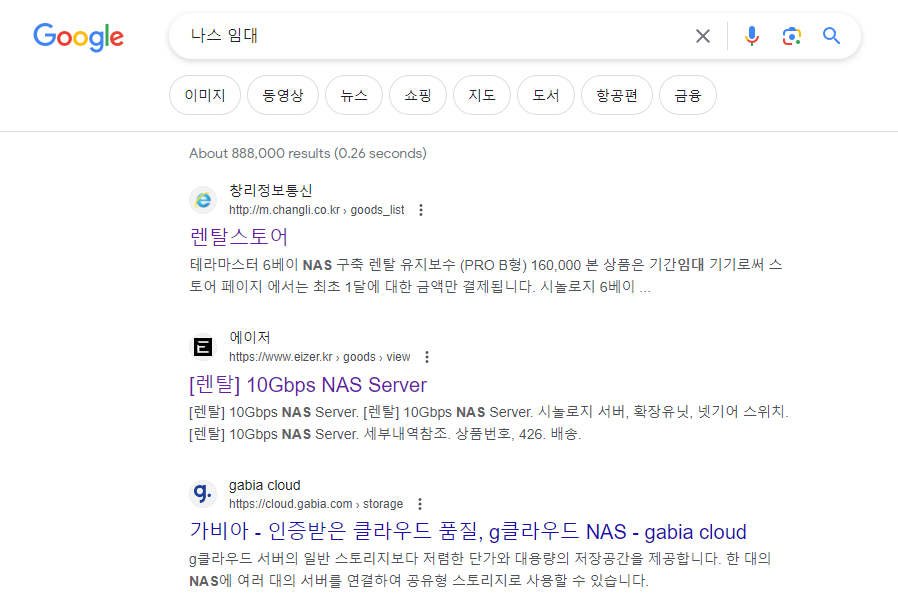
Task: Open the 지도 filter tab
Action: (x=482, y=96)
